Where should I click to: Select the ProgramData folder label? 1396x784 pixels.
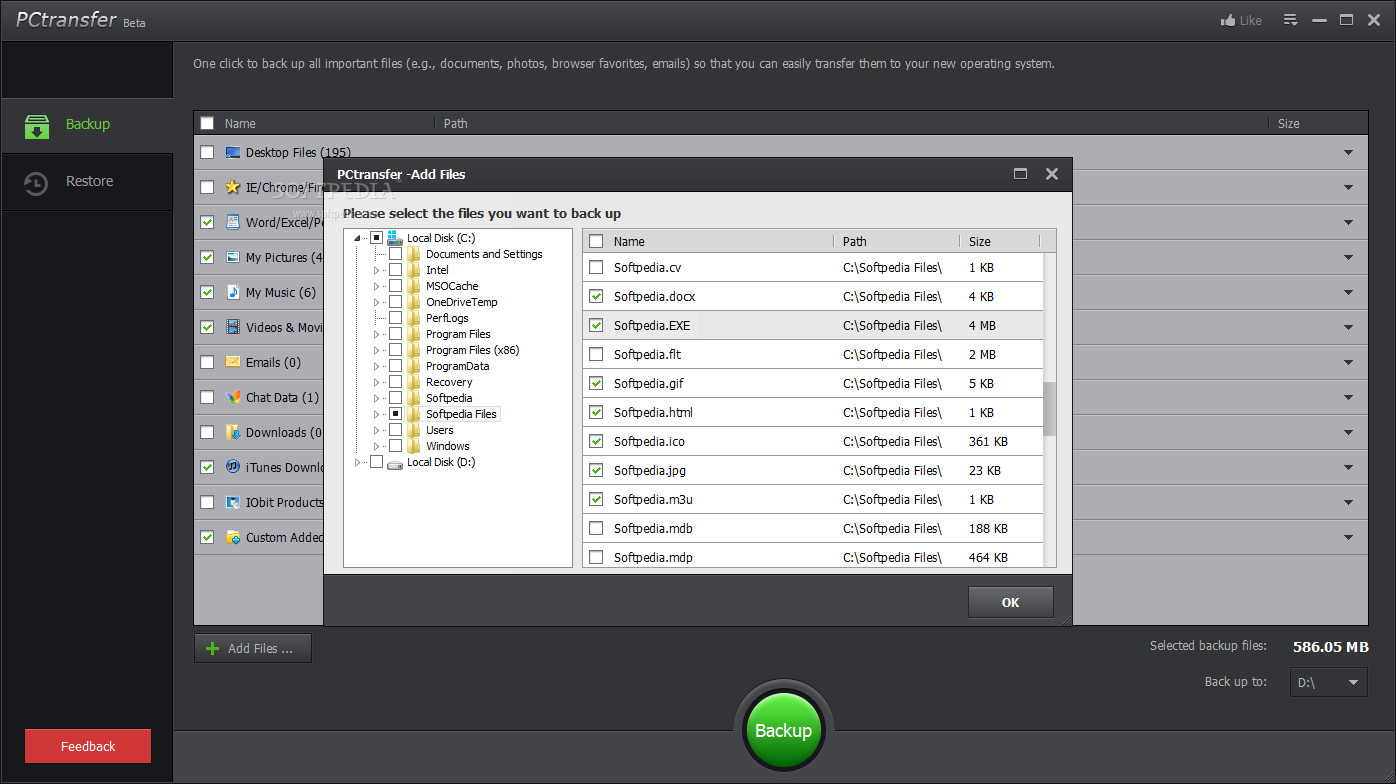(457, 366)
